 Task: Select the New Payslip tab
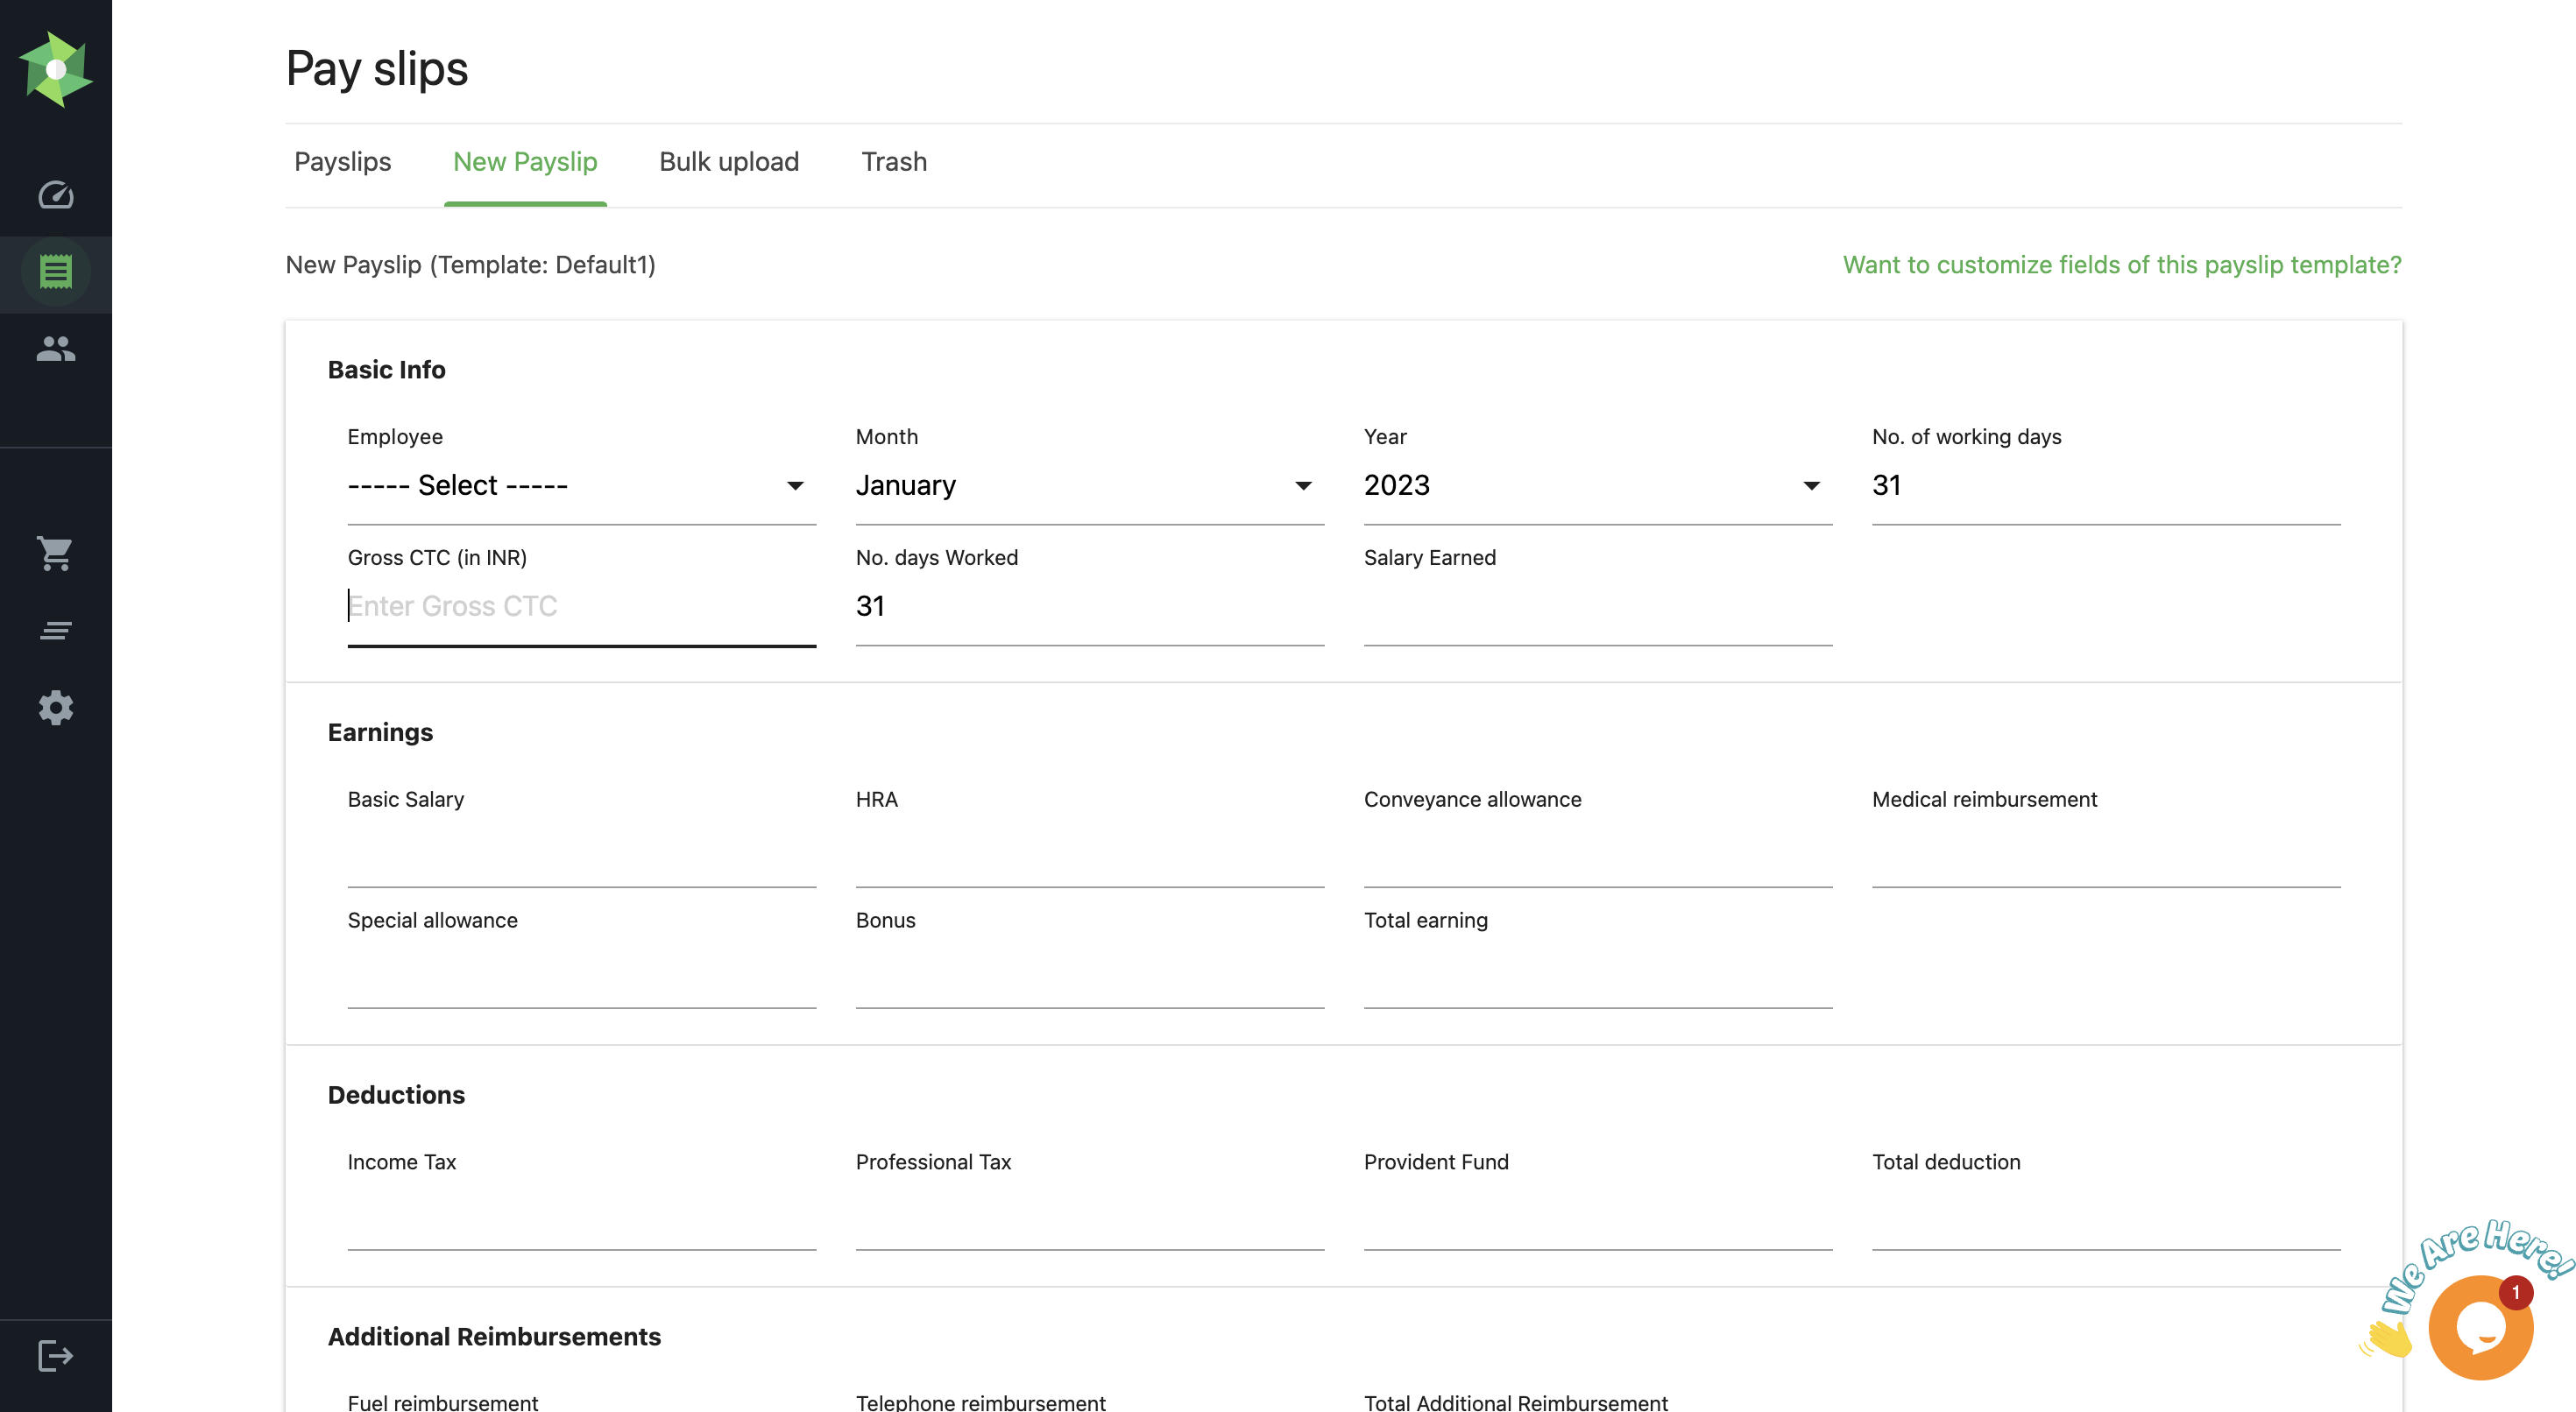click(x=525, y=162)
